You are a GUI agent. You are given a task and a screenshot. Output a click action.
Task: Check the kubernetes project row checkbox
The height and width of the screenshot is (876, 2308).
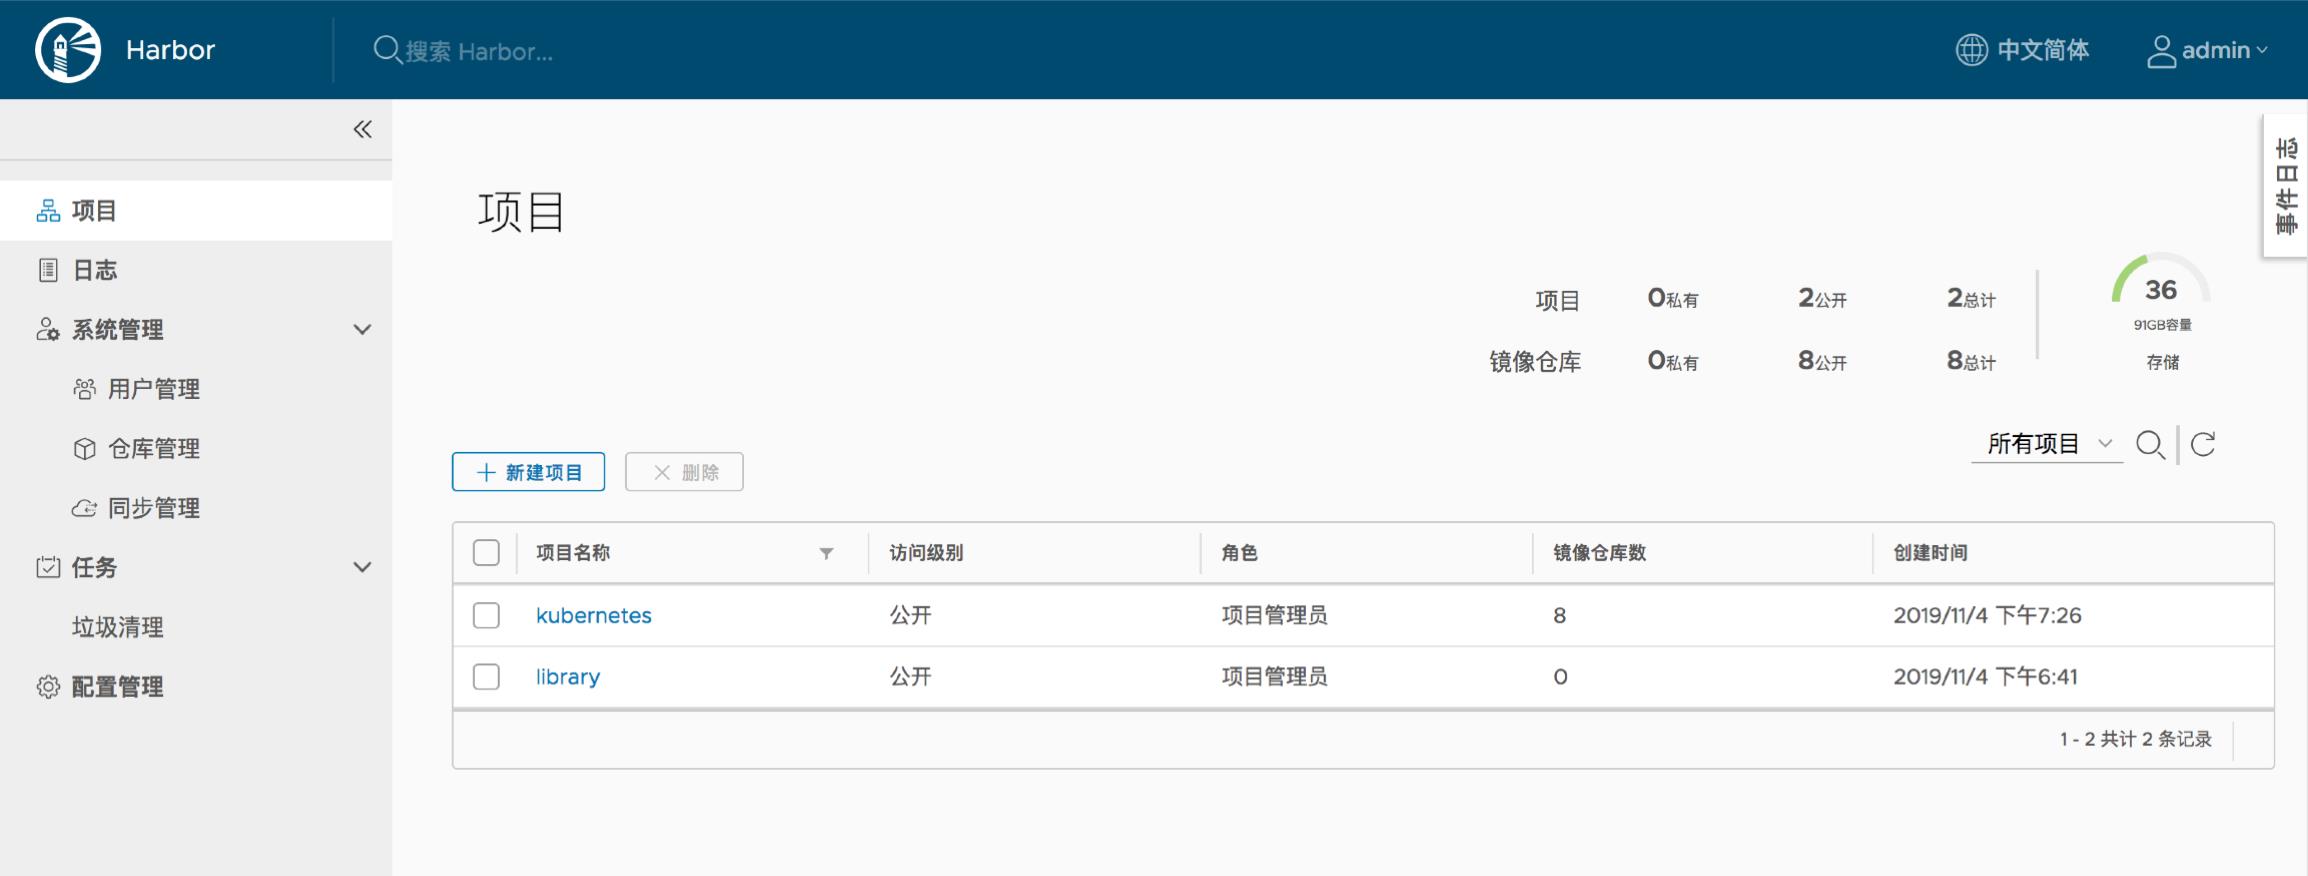click(486, 615)
